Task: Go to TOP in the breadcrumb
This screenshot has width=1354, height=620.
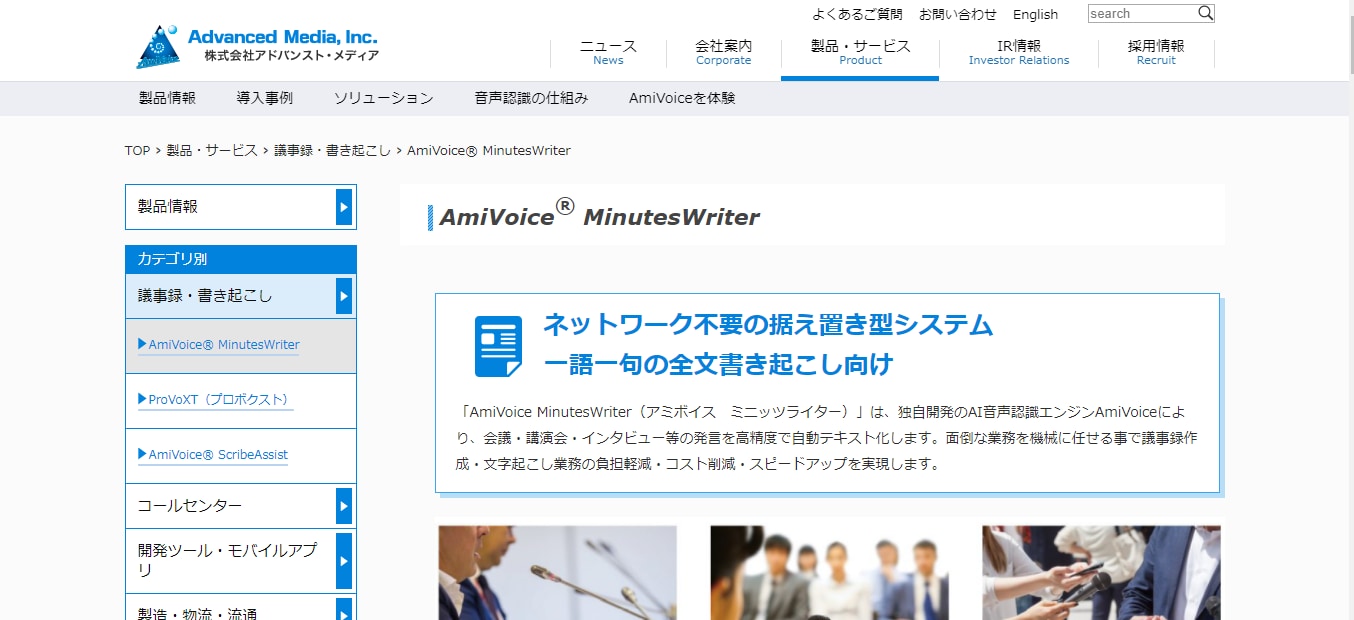Action: (137, 151)
